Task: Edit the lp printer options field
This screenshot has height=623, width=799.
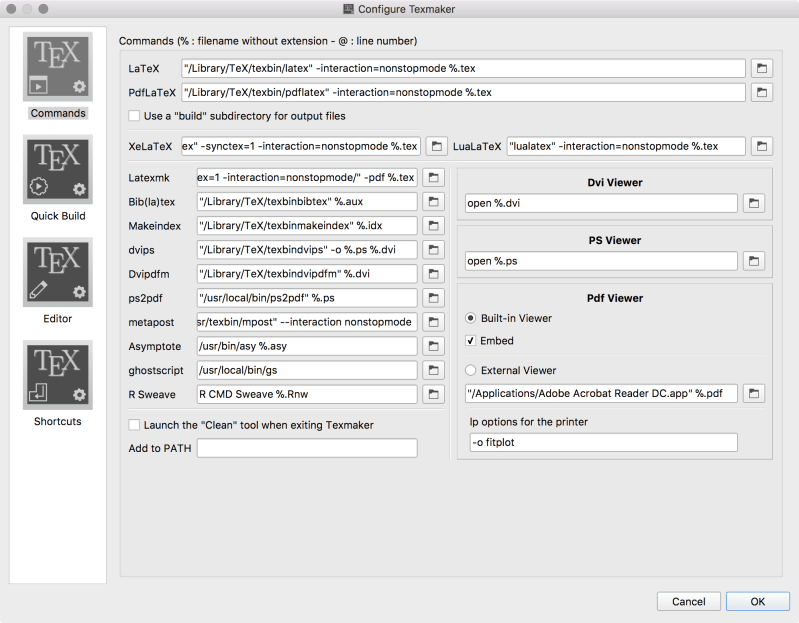Action: (x=603, y=442)
